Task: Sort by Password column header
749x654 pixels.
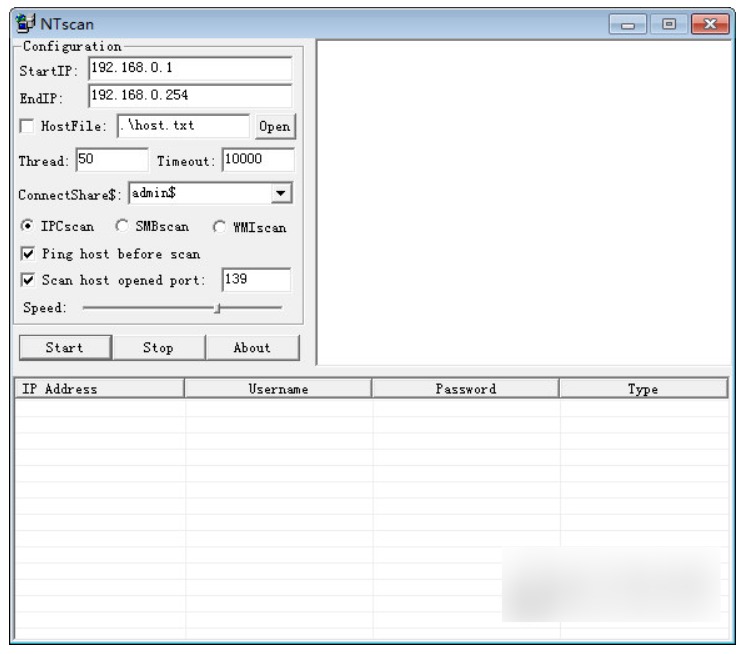Action: (x=466, y=388)
